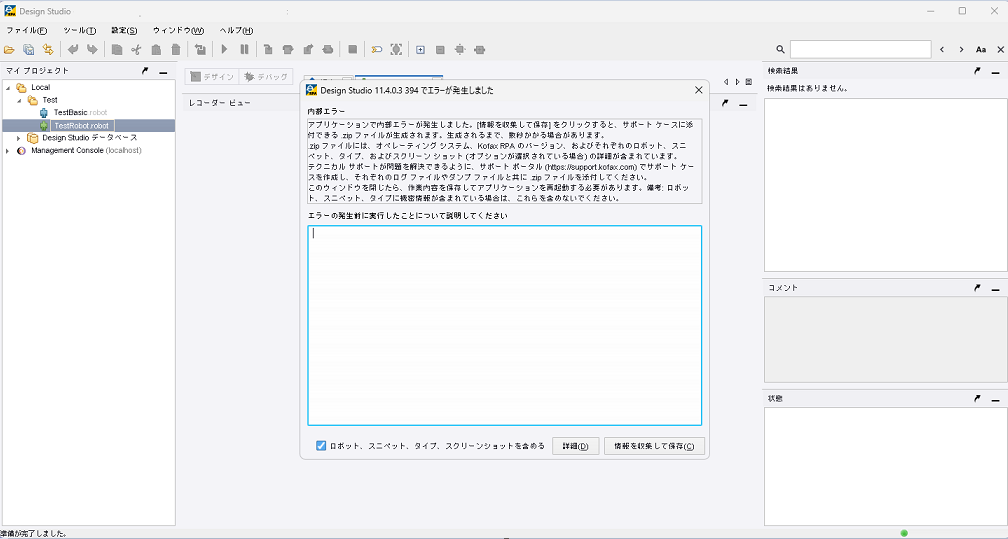Click the redo arrow toolbar icon
Screen dimensions: 1008x539
pyautogui.click(x=92, y=50)
